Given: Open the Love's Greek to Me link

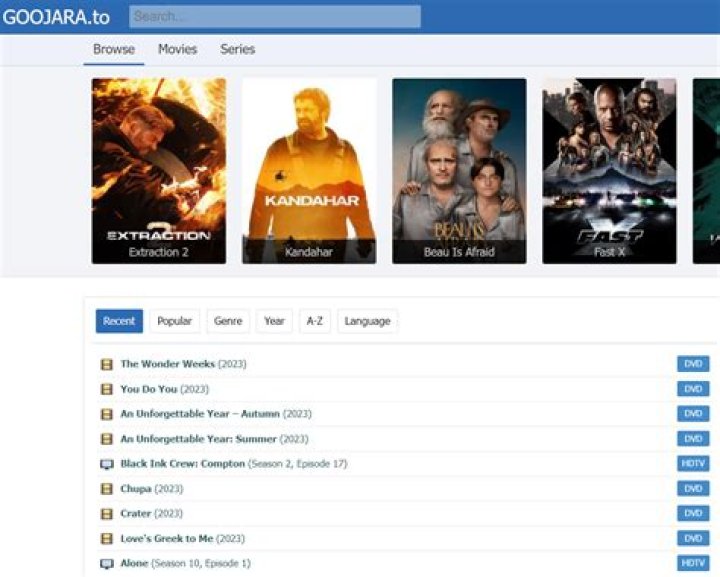Looking at the screenshot, I should click(x=167, y=539).
